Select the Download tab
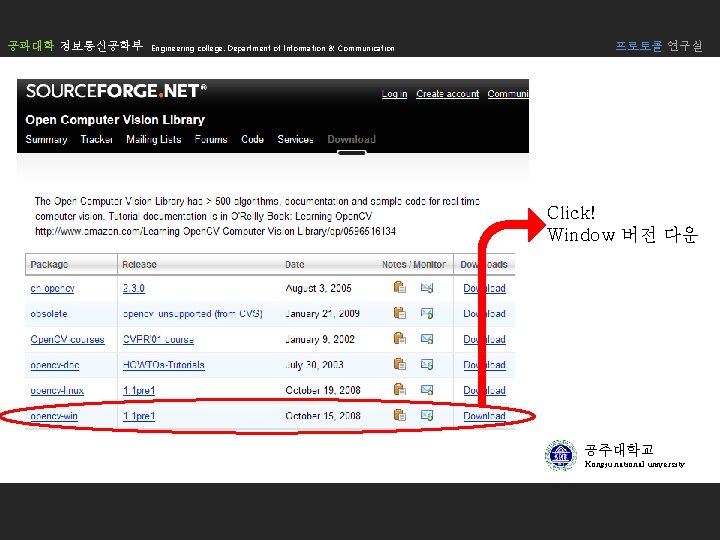This screenshot has width=720, height=540. 352,139
